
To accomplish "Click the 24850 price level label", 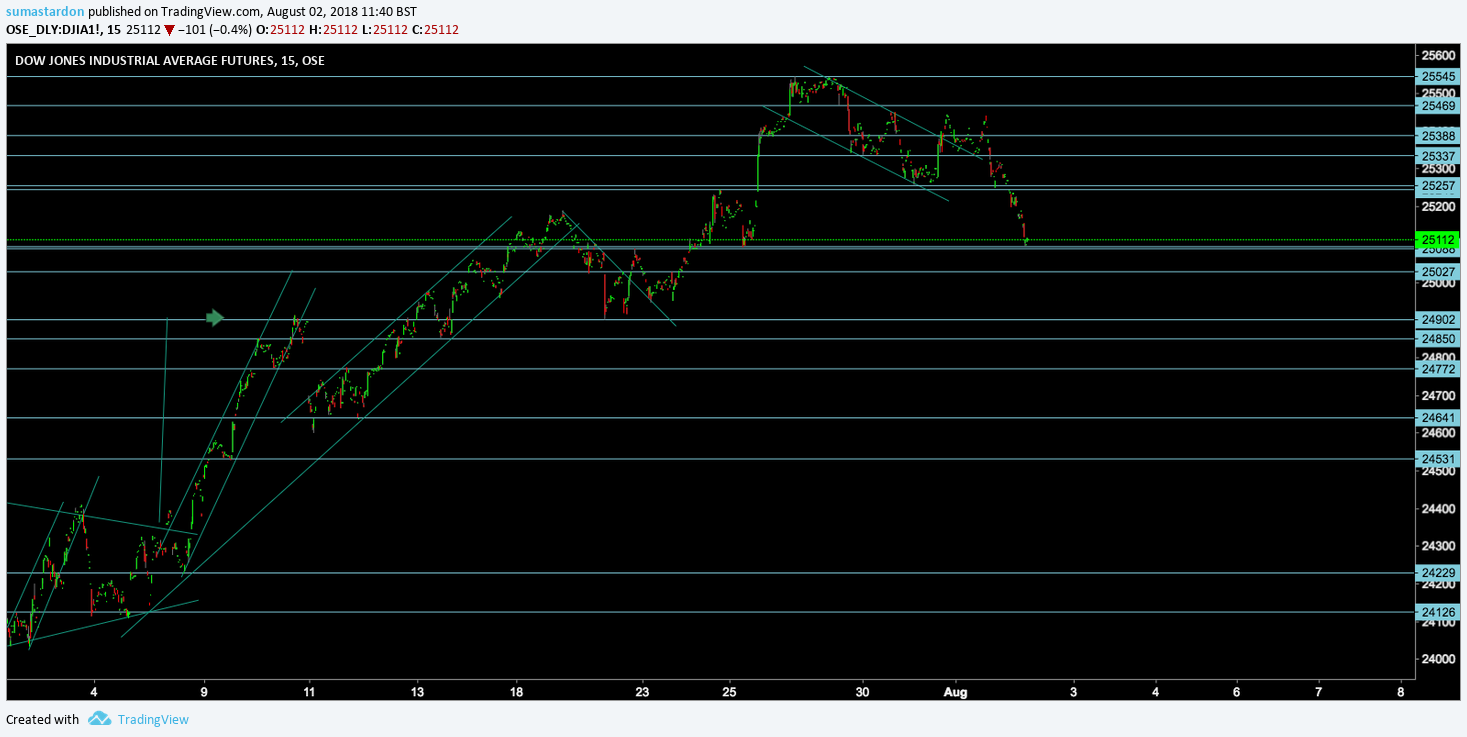I will [1438, 339].
